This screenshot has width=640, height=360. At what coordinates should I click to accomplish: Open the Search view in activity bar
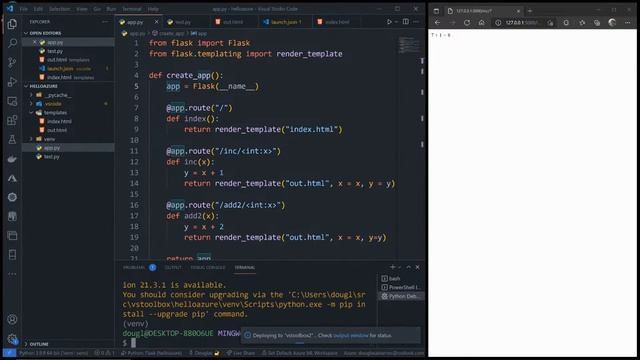tap(12, 43)
